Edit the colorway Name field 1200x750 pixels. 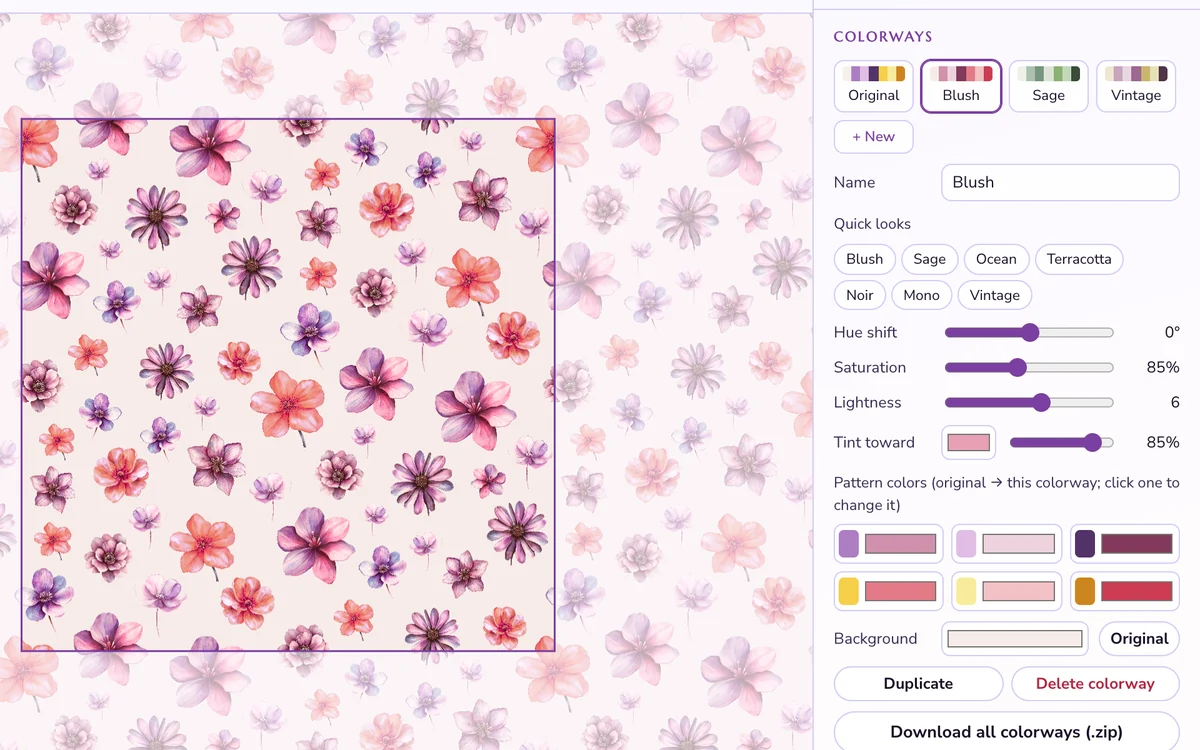(1060, 183)
